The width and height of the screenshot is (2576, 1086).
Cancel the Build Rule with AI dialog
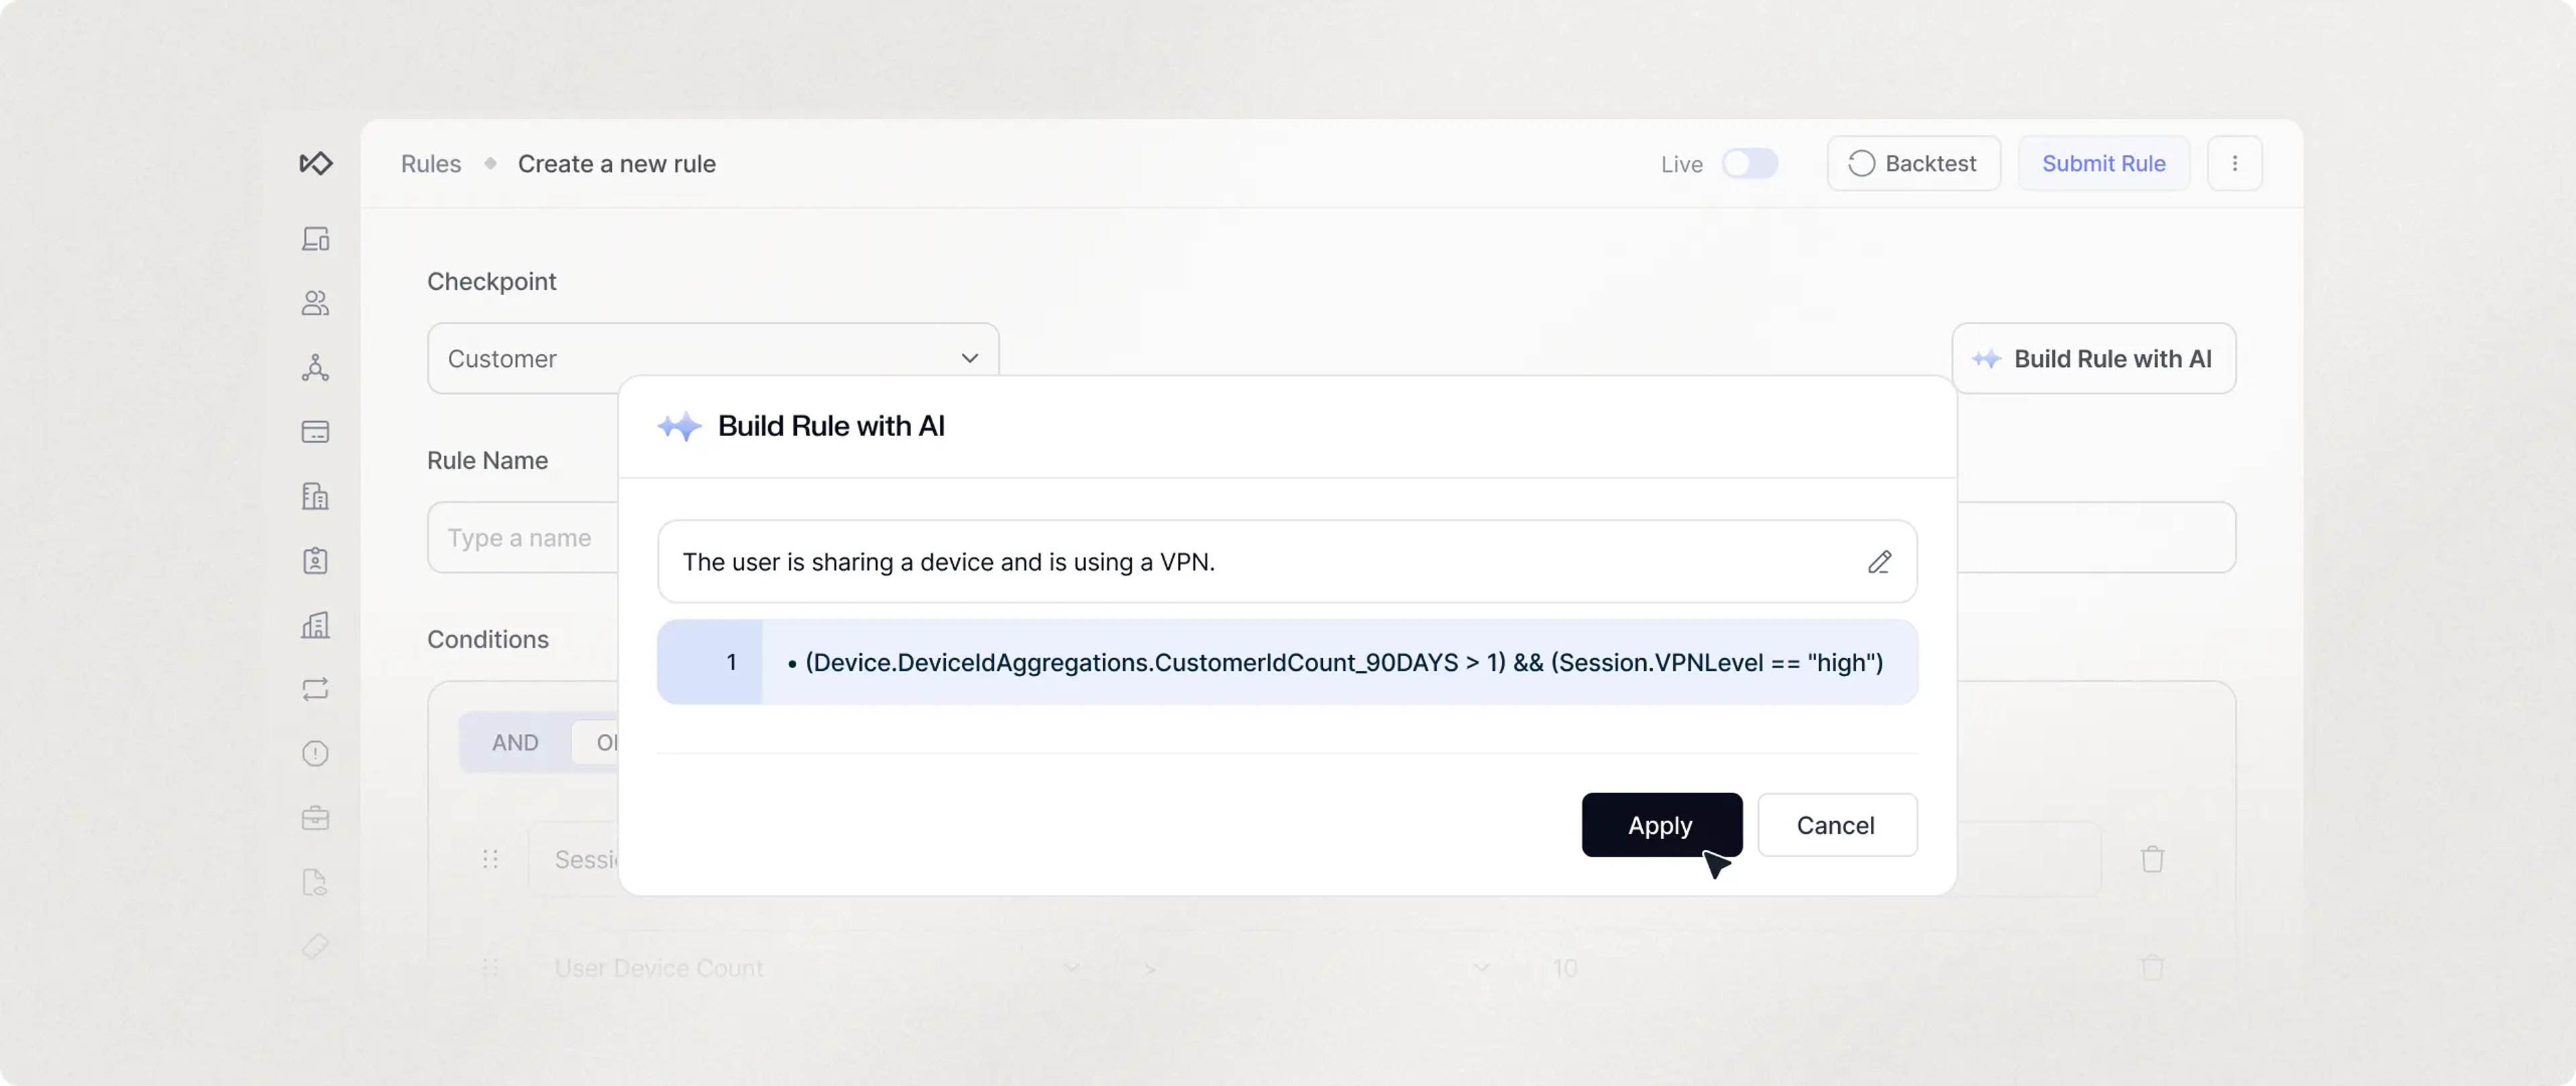[1836, 825]
